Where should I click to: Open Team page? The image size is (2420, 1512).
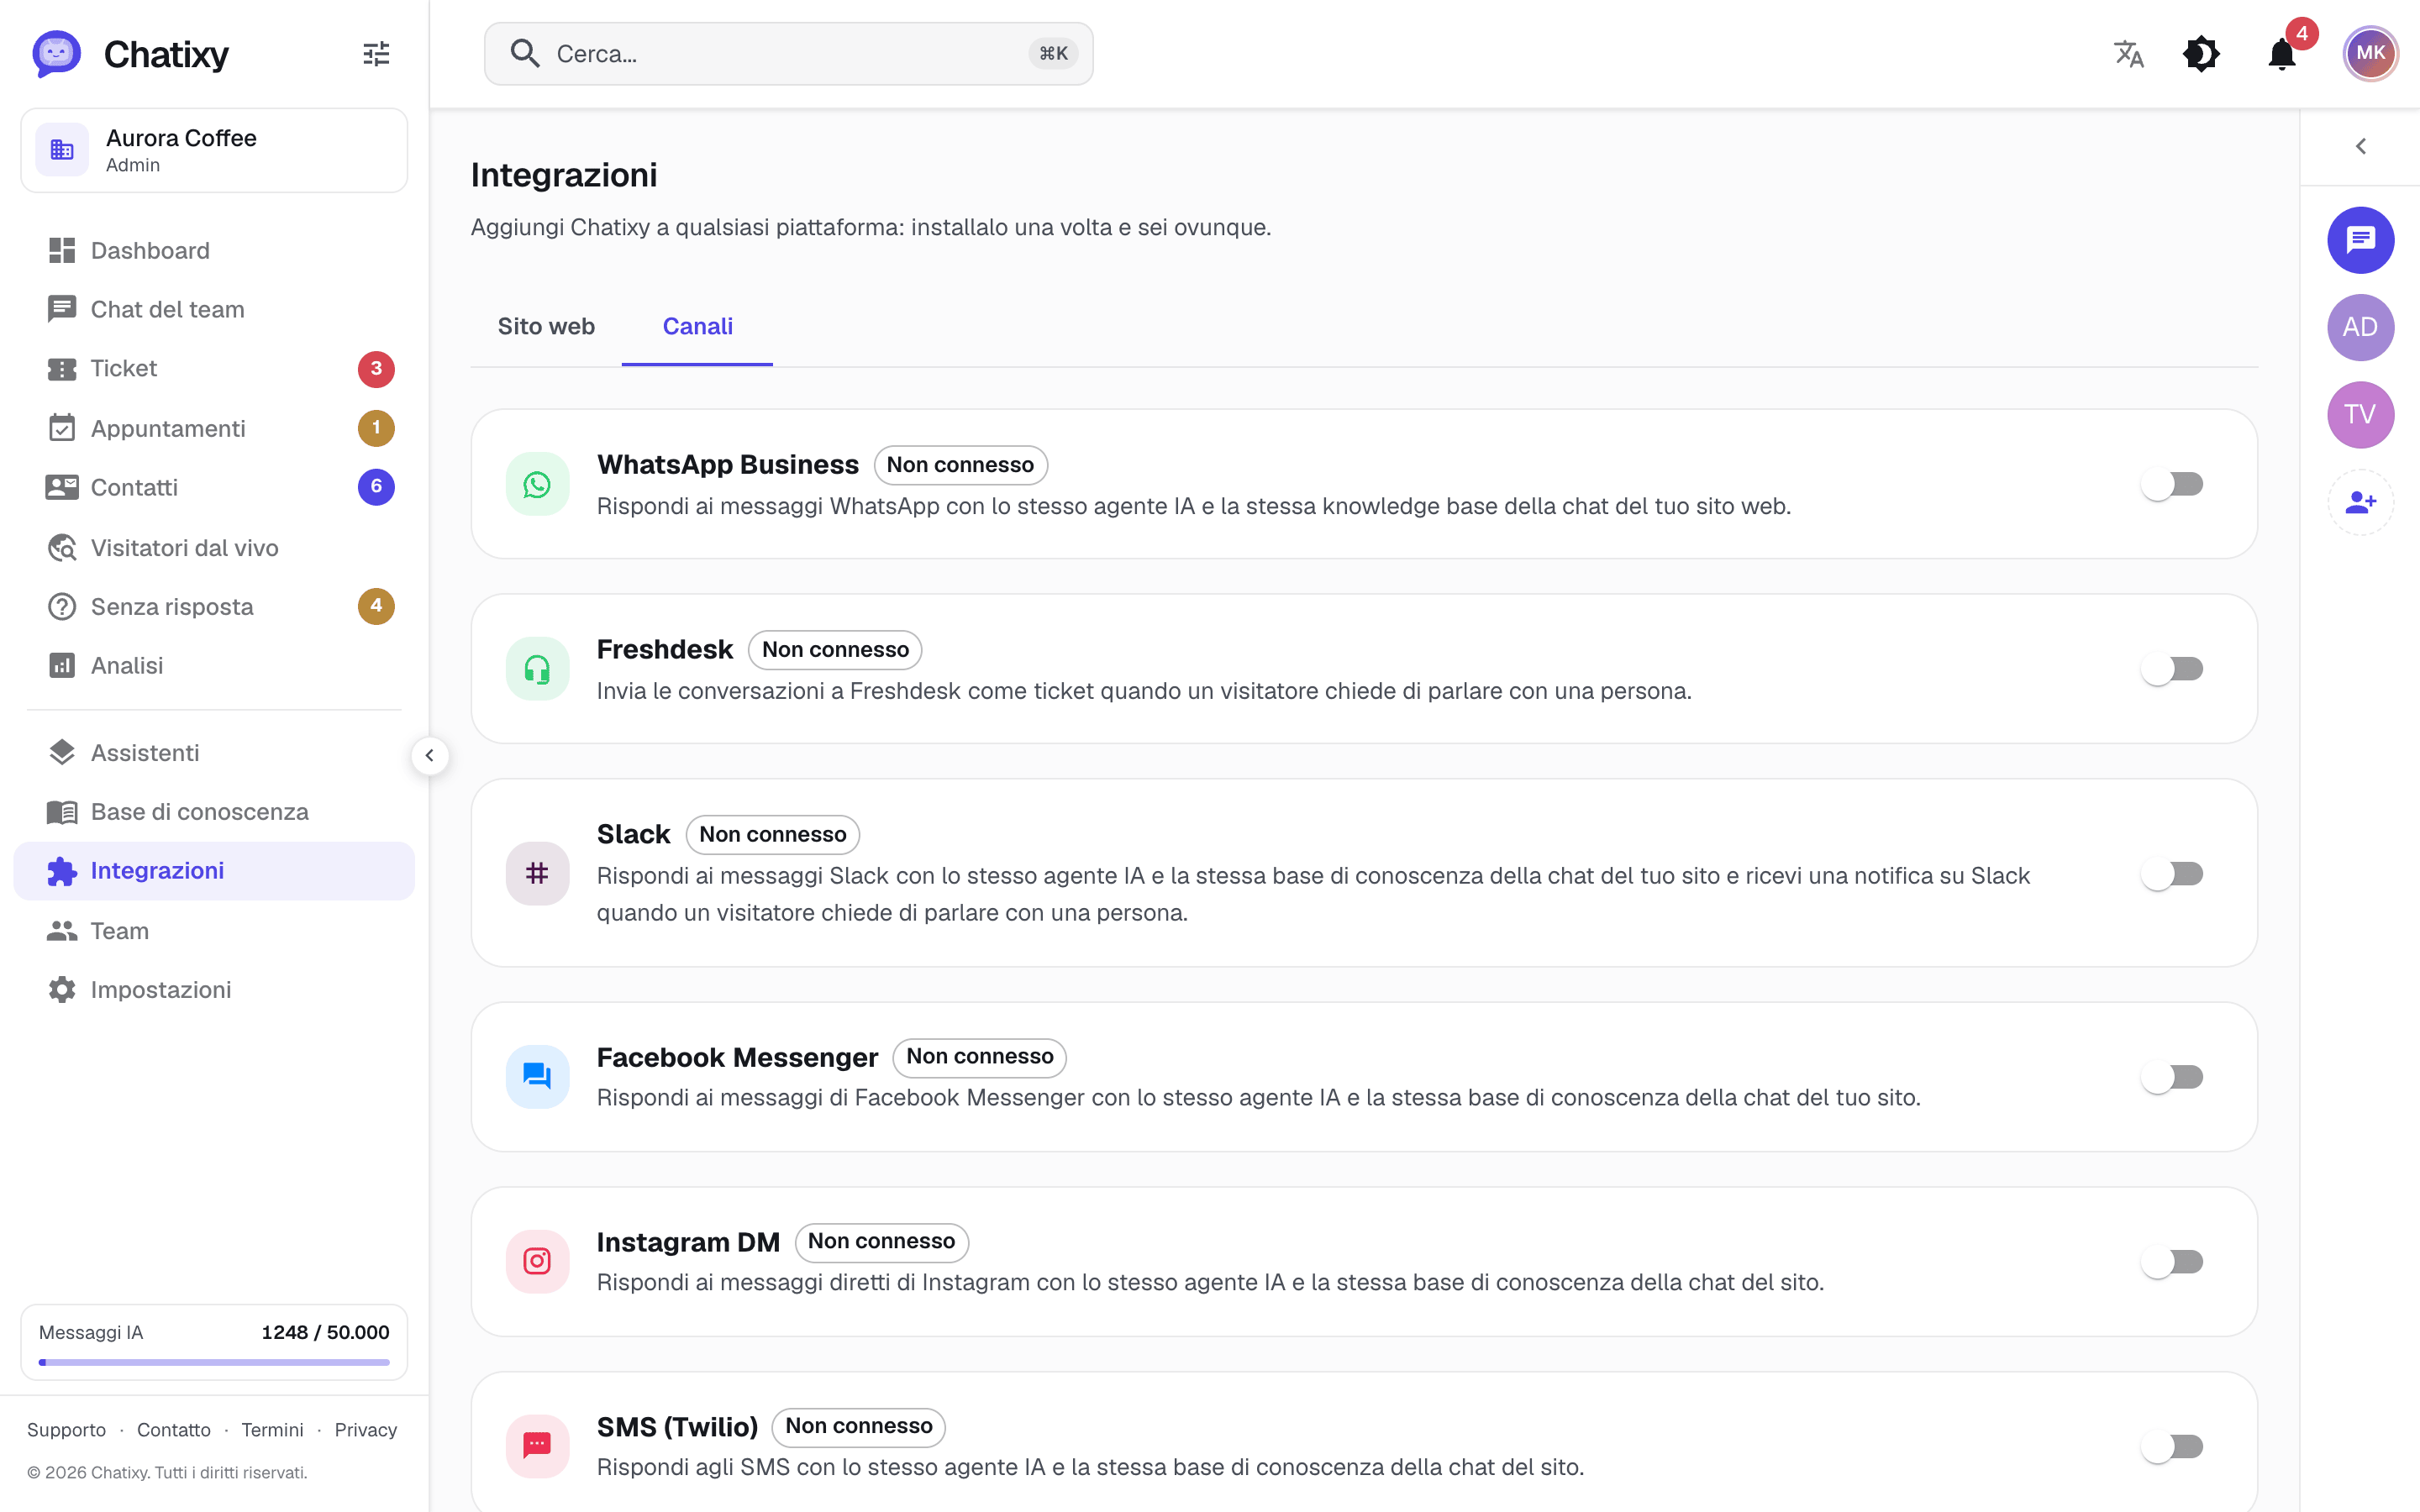[x=214, y=930]
